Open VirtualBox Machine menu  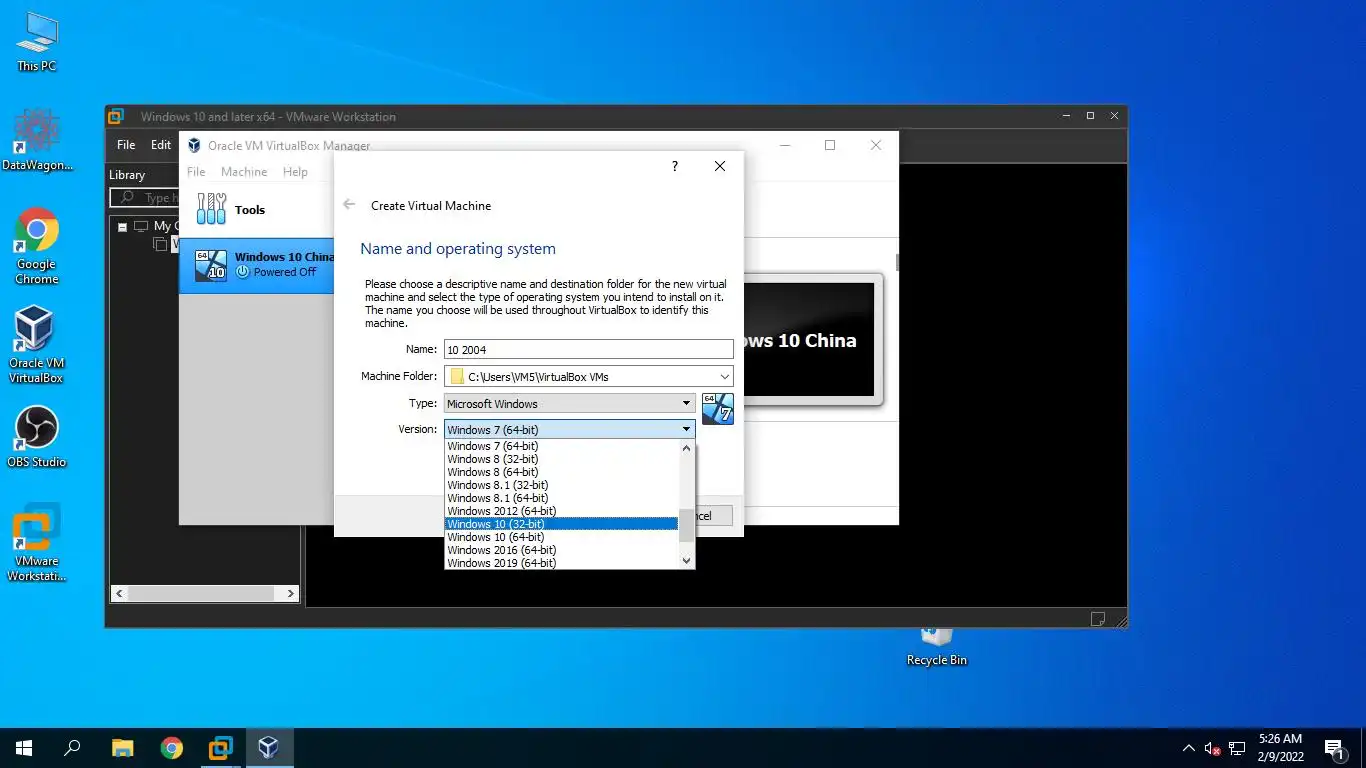click(x=244, y=172)
